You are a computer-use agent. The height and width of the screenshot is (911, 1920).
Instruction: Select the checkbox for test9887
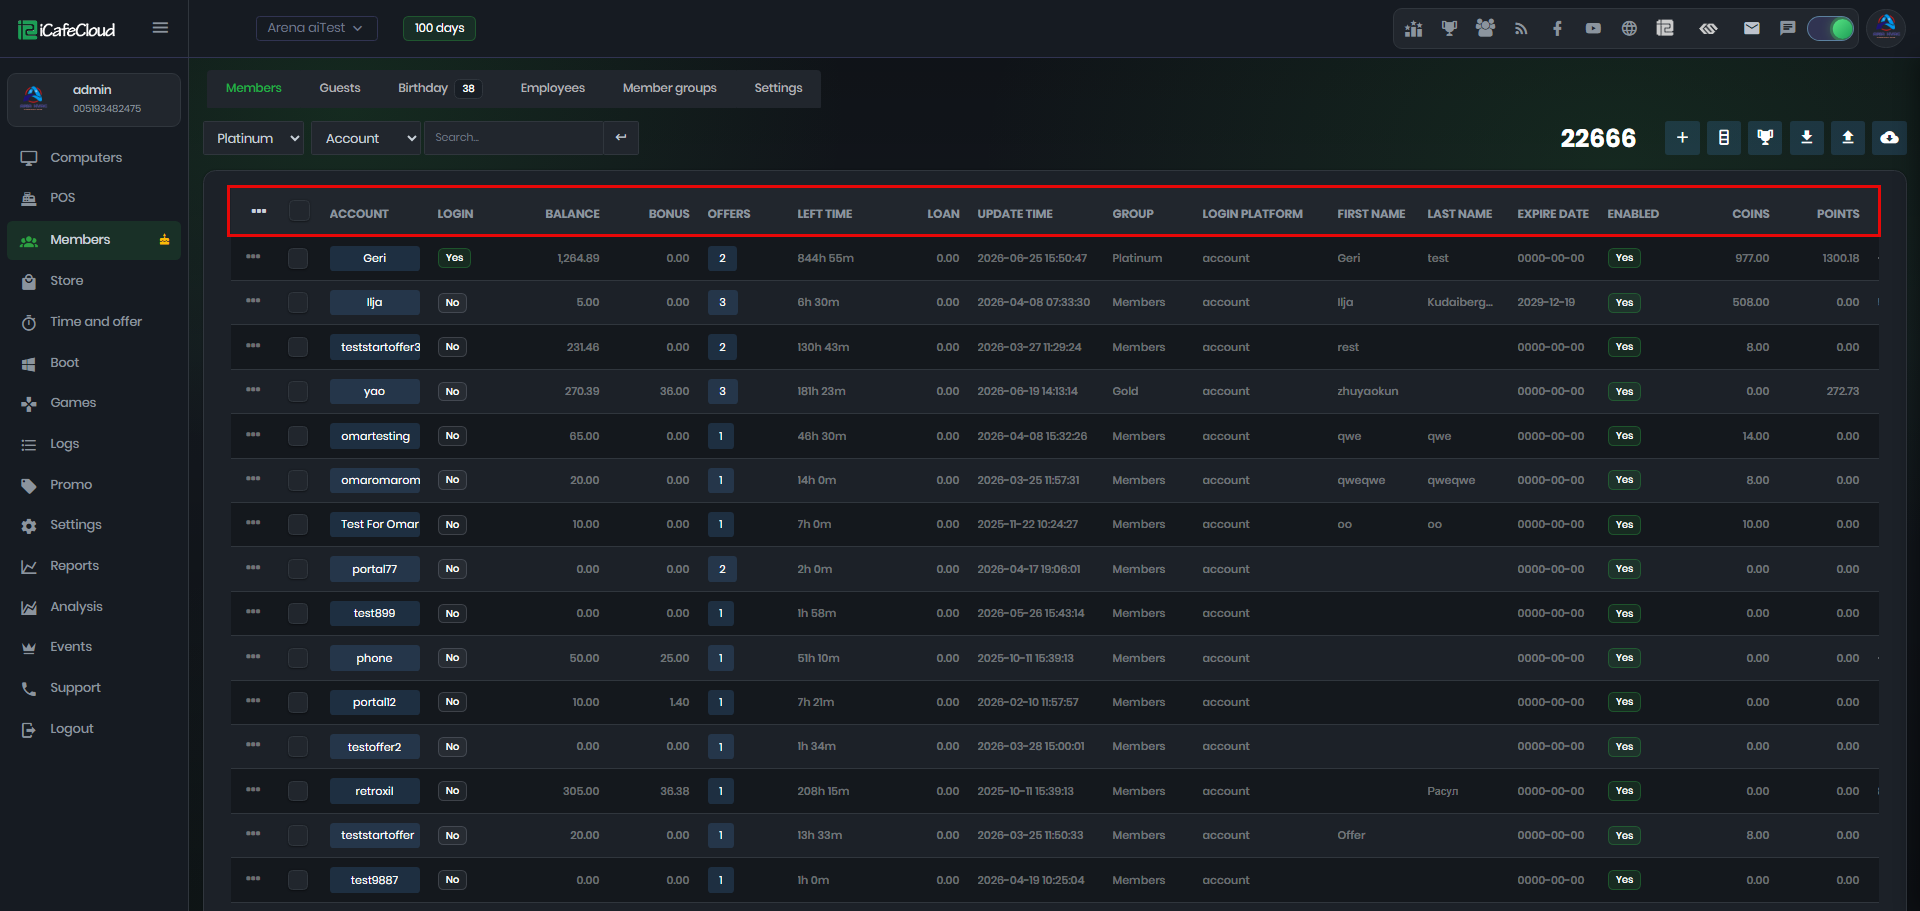298,880
